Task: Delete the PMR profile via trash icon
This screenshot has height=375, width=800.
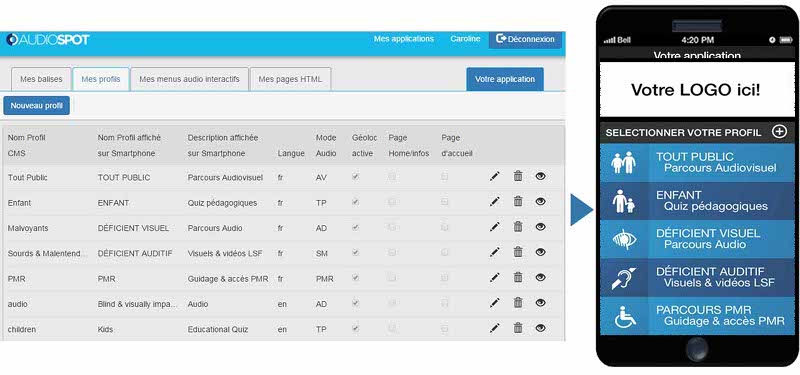Action: [518, 277]
